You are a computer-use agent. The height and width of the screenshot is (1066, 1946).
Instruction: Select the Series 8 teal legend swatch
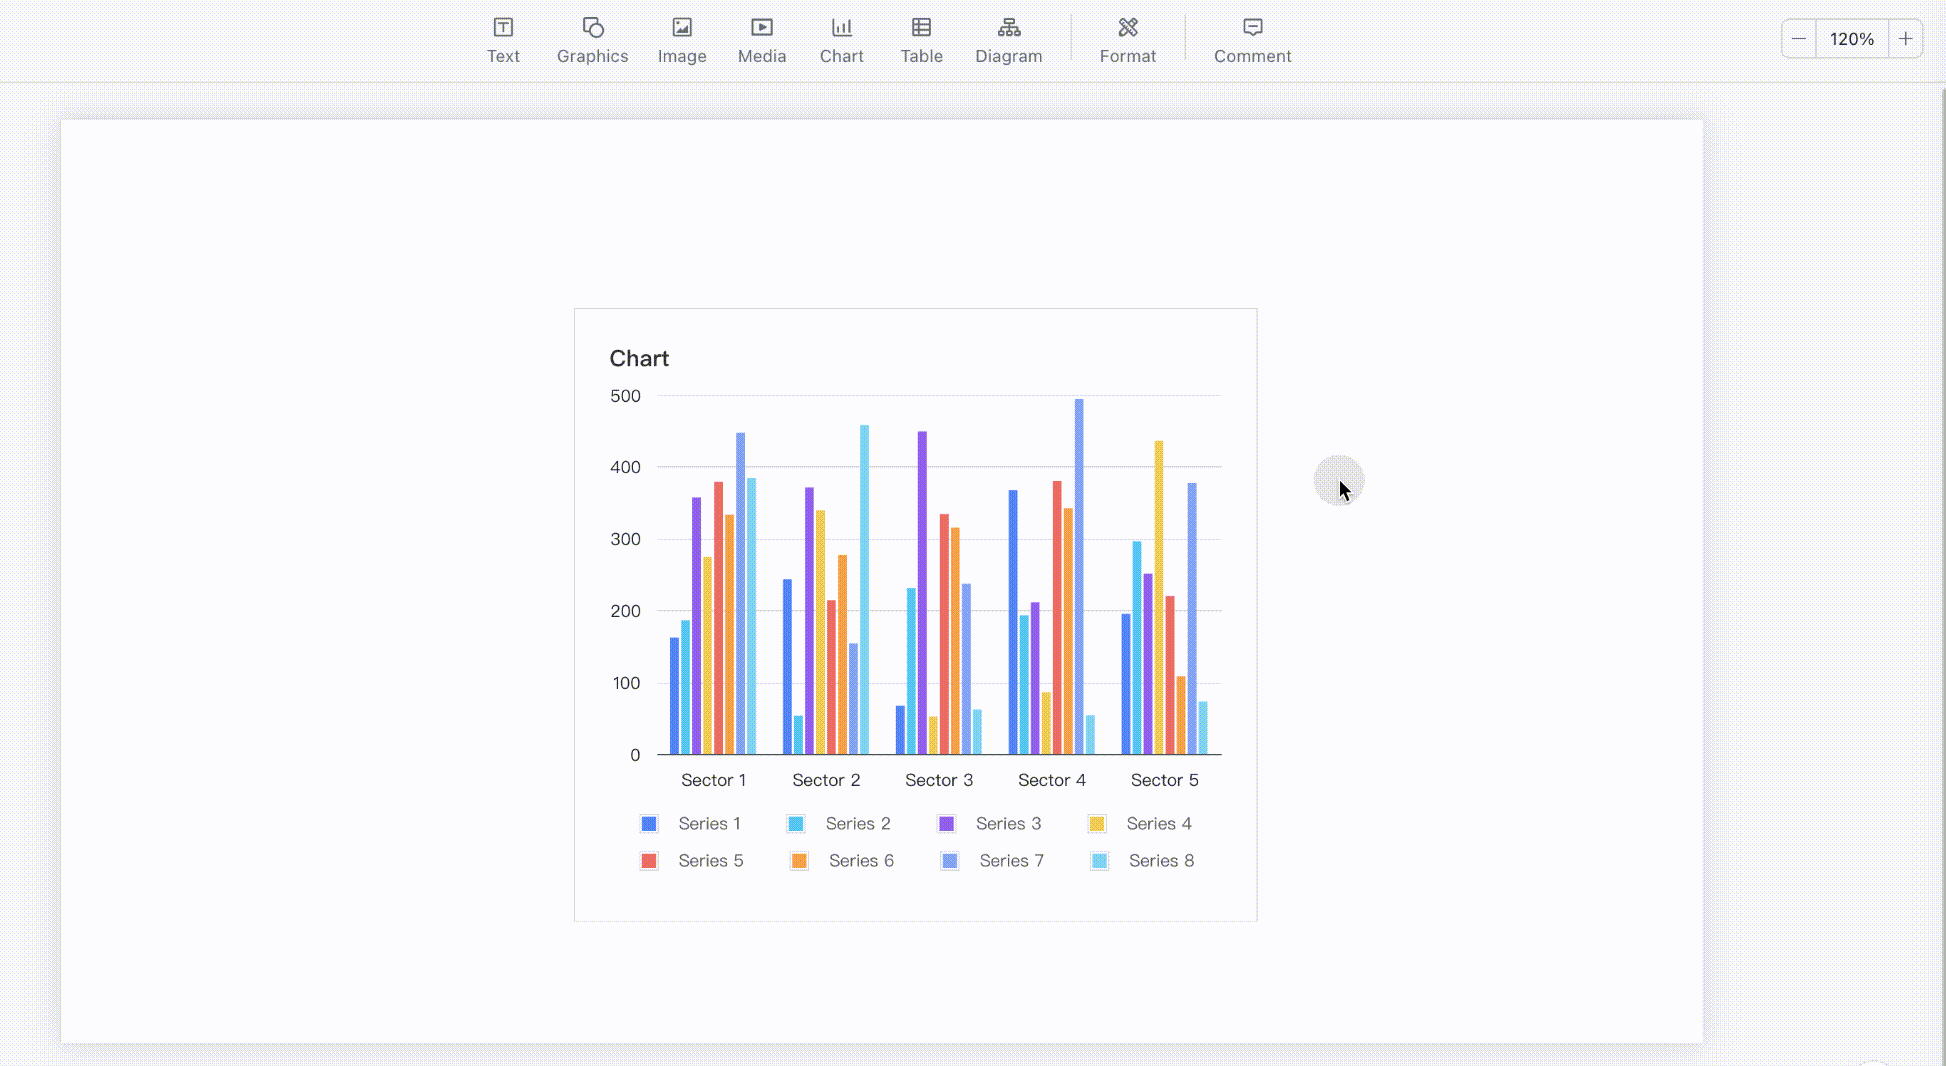click(x=1098, y=861)
